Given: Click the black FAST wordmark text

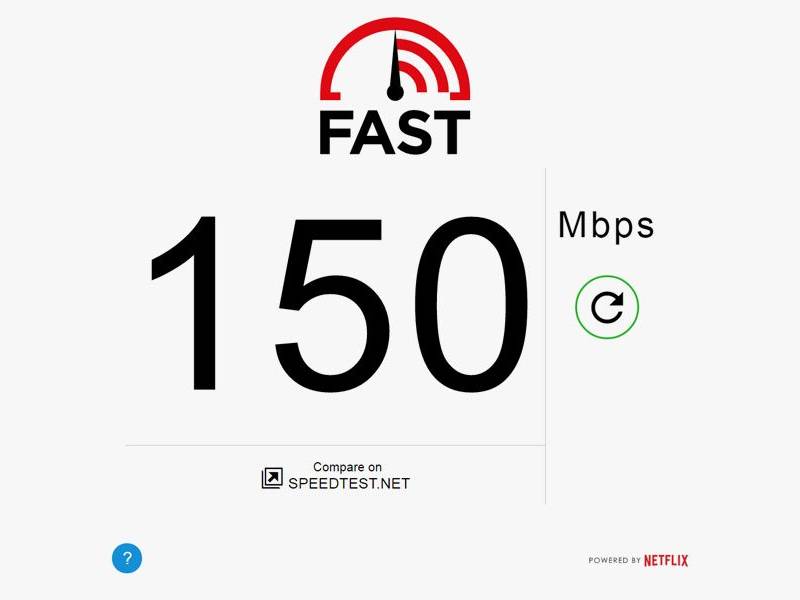Looking at the screenshot, I should (394, 134).
